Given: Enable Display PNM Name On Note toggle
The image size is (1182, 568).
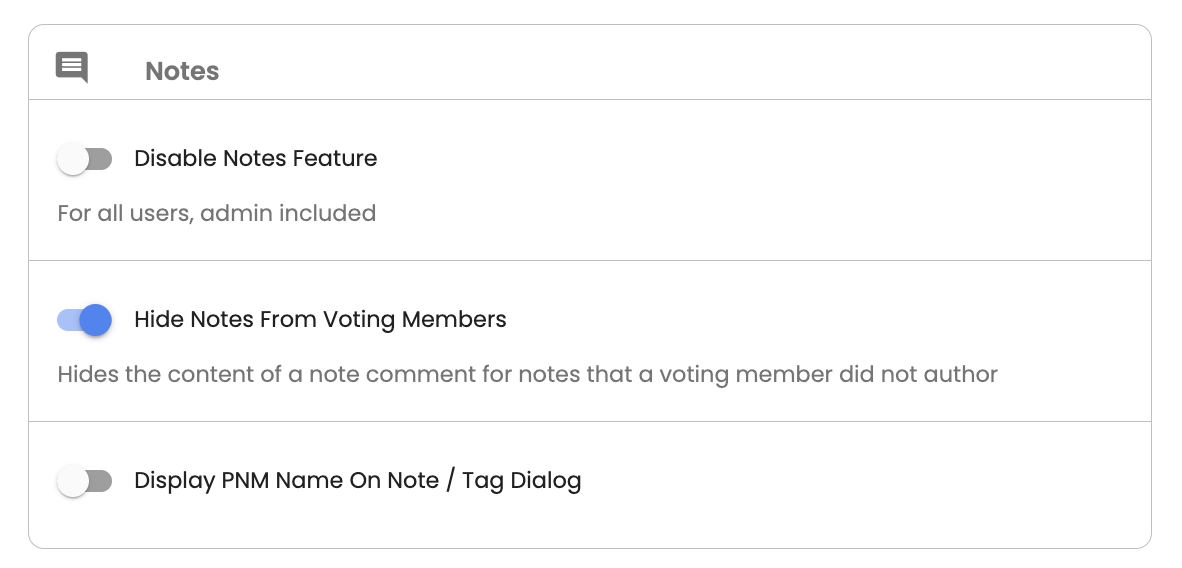Looking at the screenshot, I should [x=84, y=481].
